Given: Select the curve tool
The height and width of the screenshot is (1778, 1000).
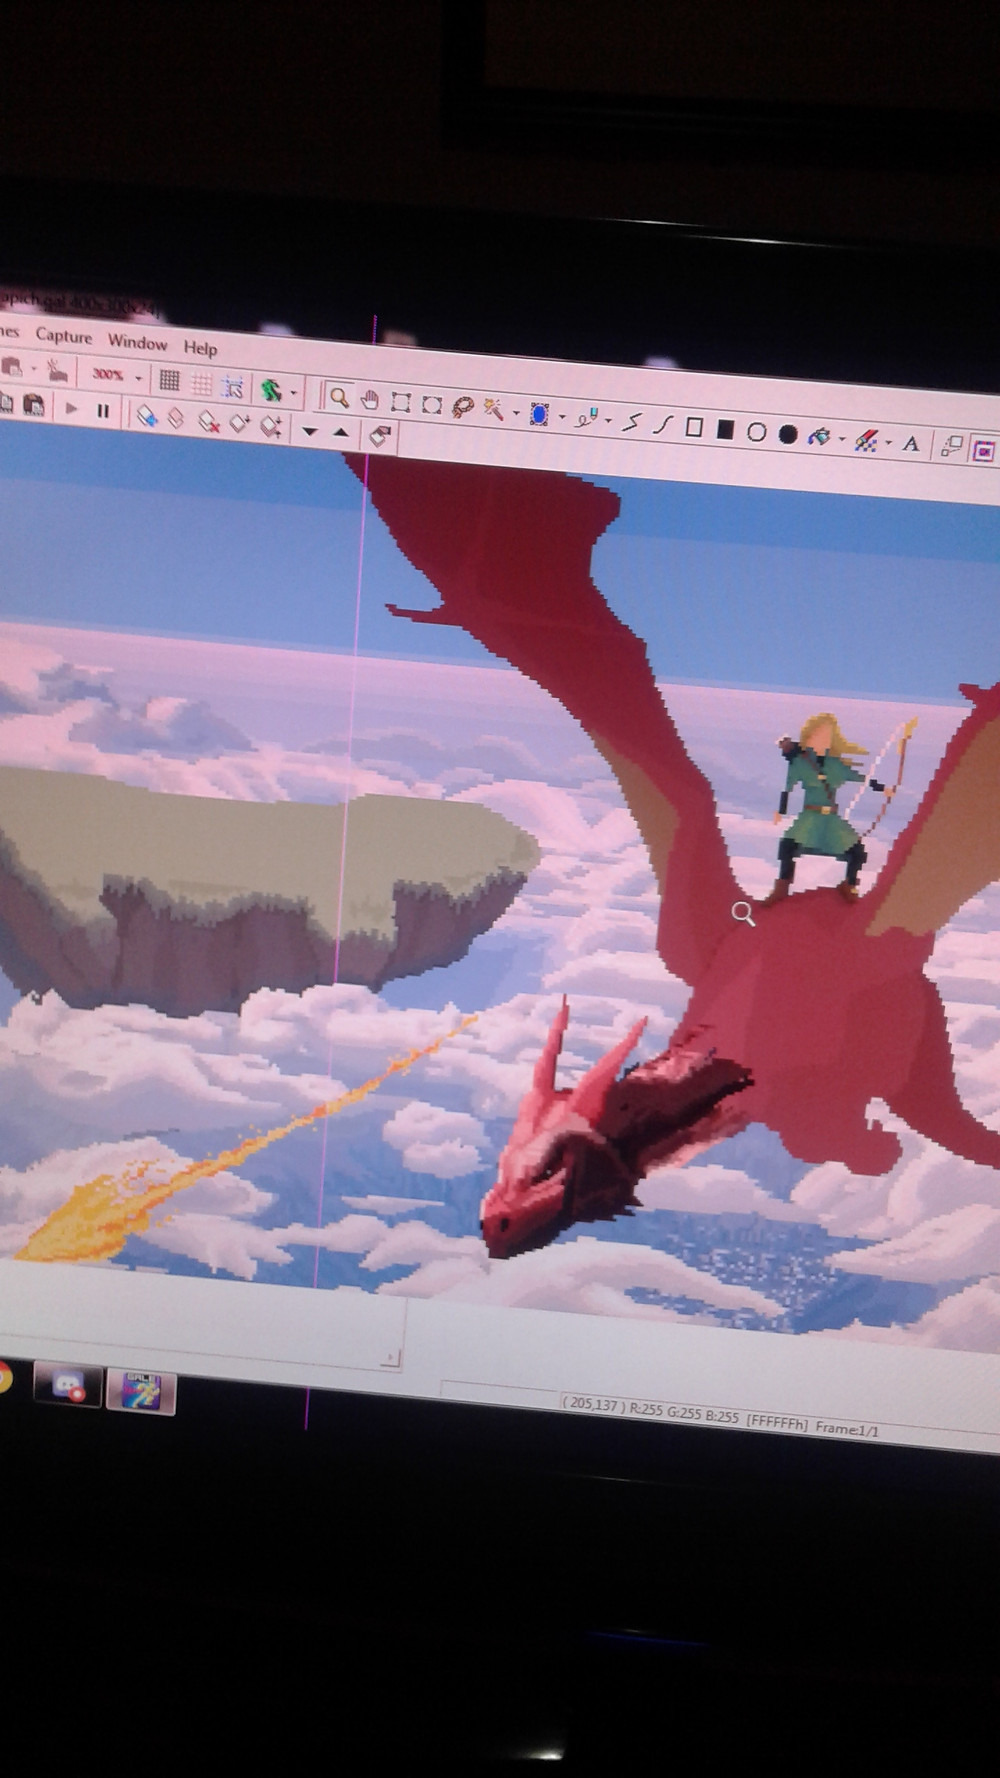Looking at the screenshot, I should tap(662, 424).
